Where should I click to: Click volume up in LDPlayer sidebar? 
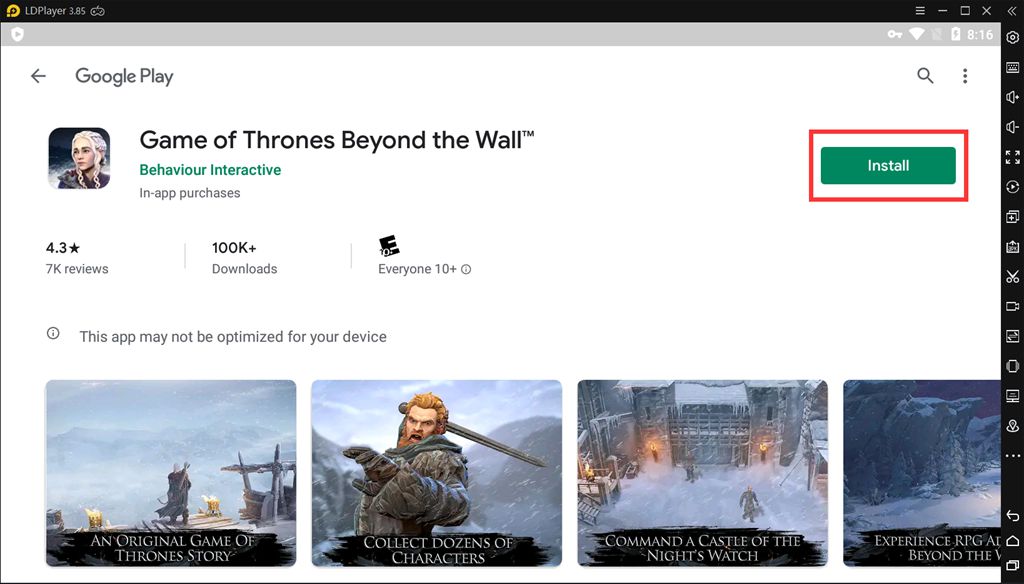tap(1012, 97)
